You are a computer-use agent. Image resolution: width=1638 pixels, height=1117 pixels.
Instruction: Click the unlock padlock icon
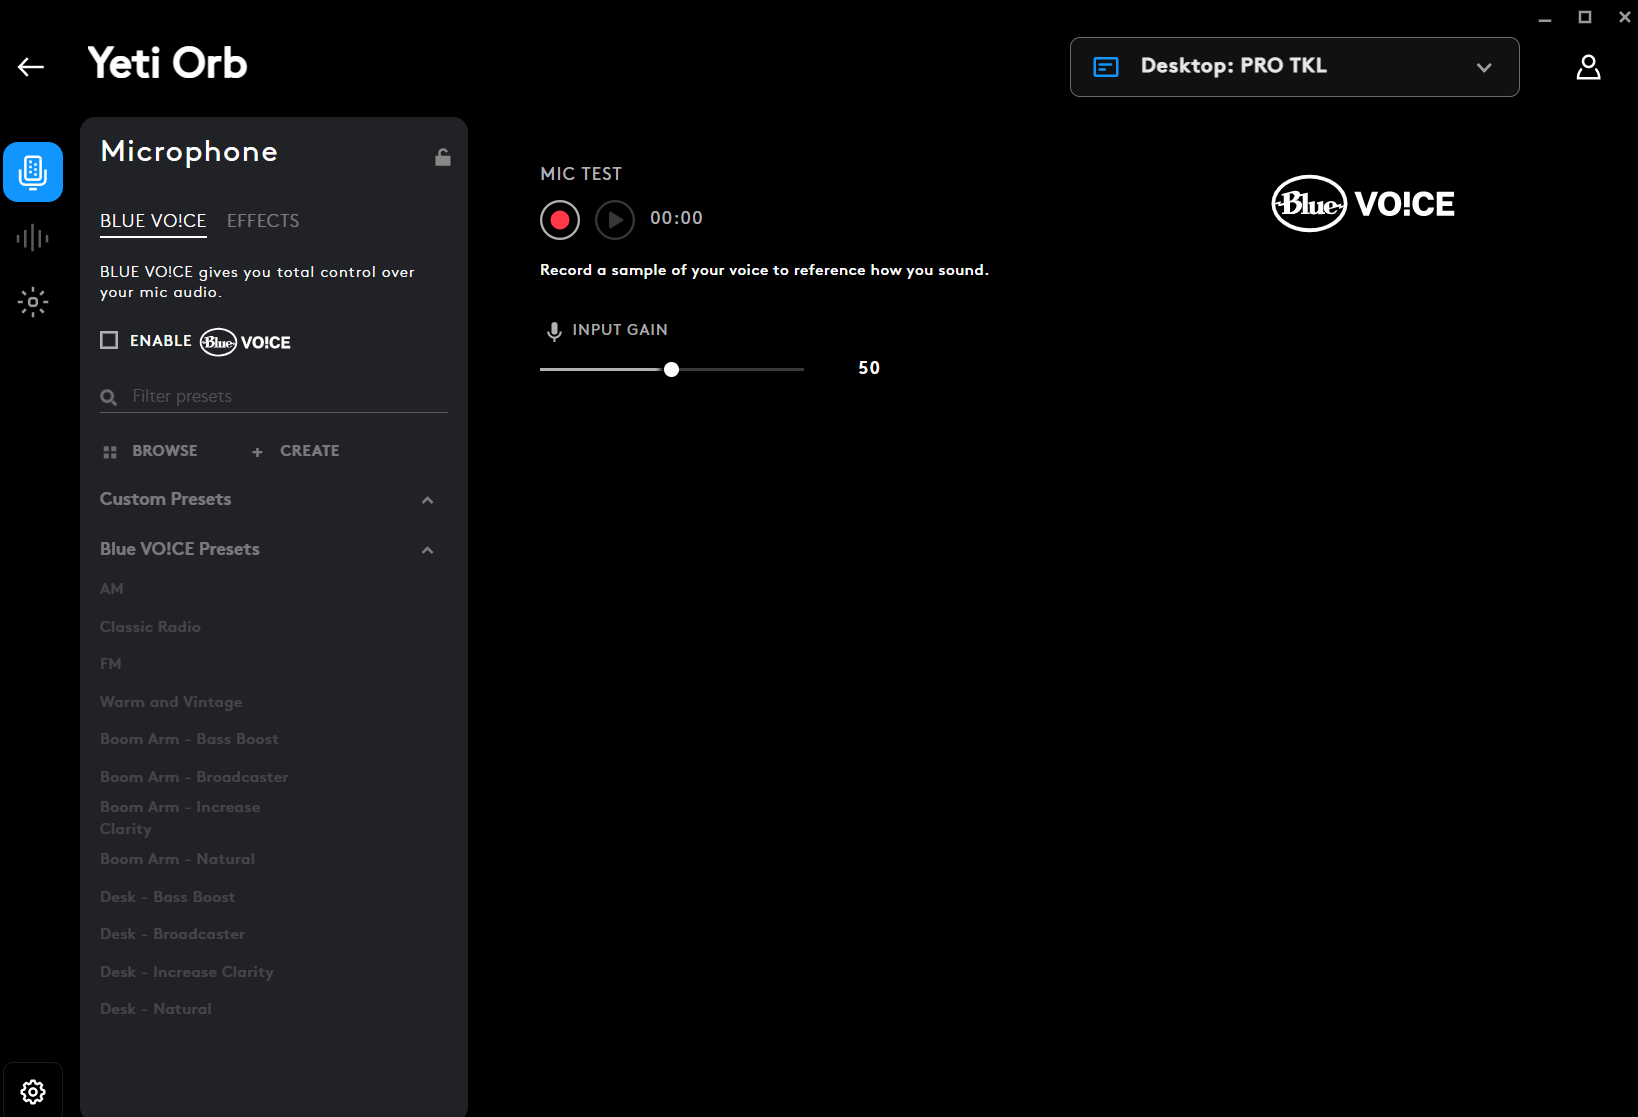coord(443,157)
